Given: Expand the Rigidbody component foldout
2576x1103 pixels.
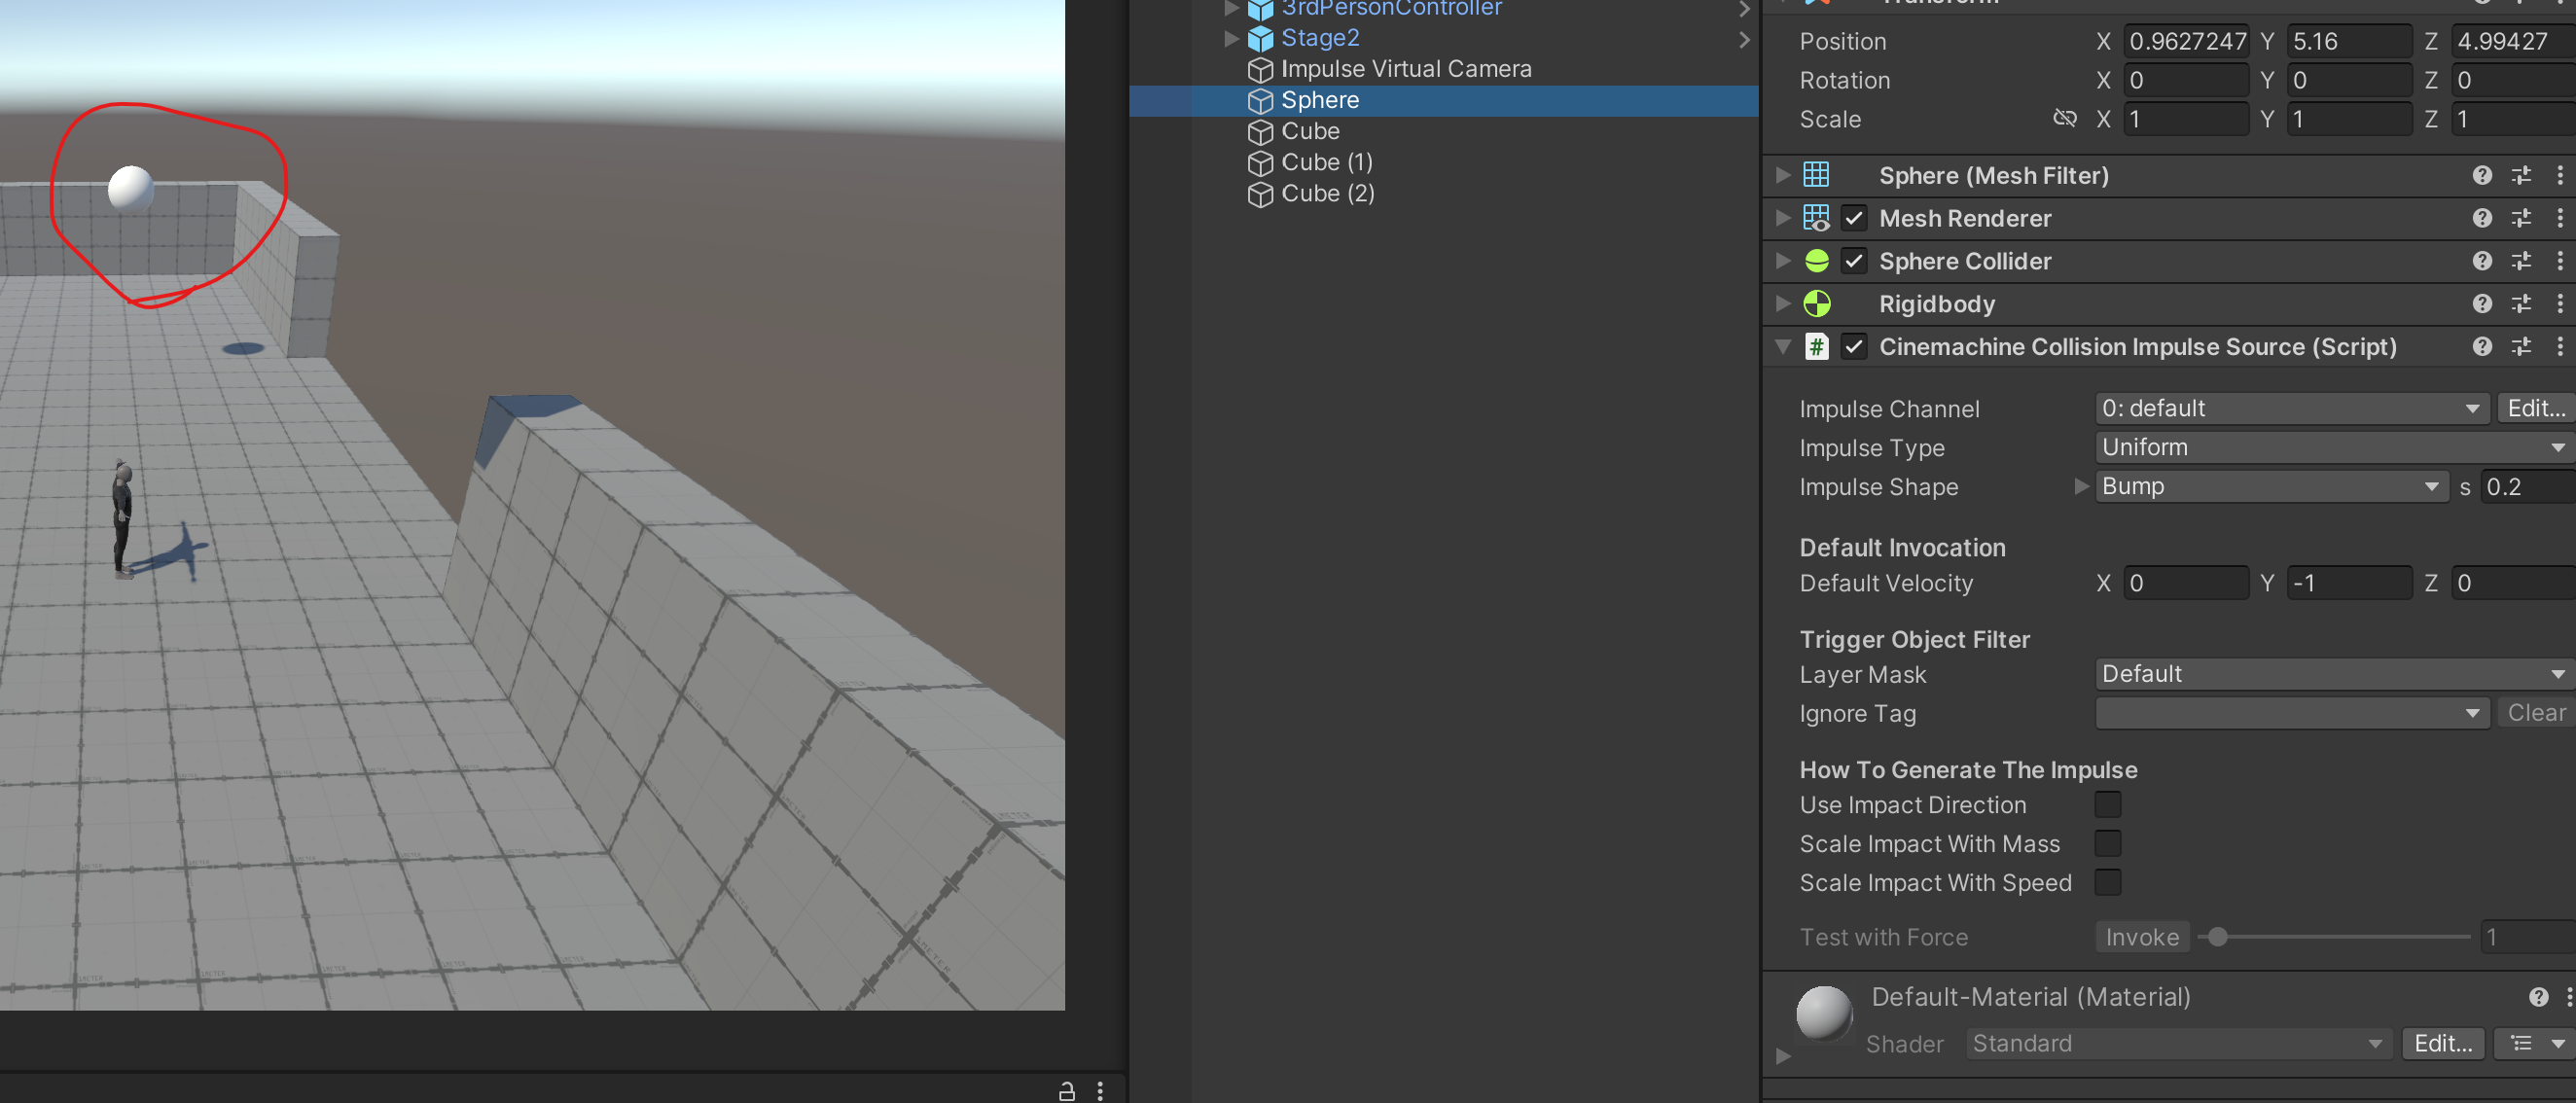Looking at the screenshot, I should (1782, 304).
